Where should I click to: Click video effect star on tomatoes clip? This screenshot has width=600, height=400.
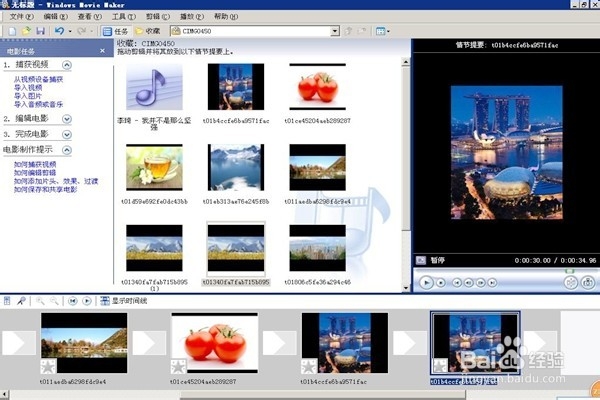[x=178, y=366]
